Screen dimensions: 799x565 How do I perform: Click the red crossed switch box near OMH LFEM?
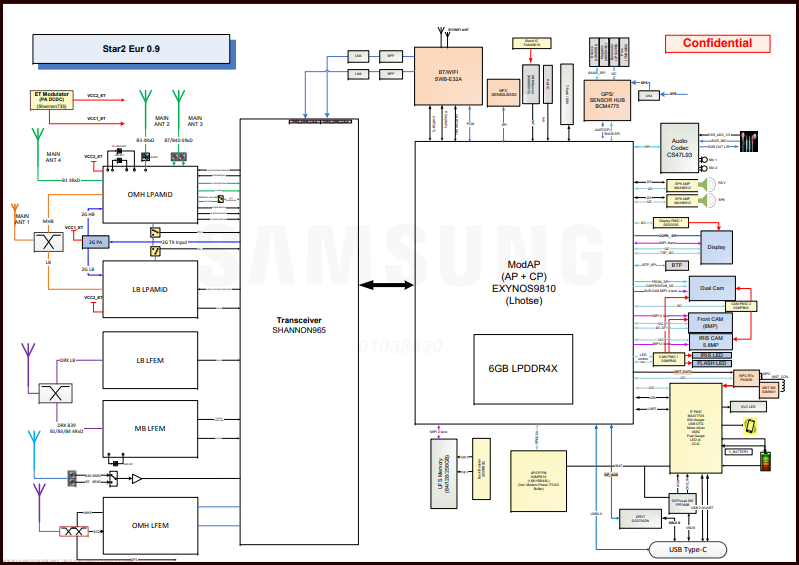(74, 531)
